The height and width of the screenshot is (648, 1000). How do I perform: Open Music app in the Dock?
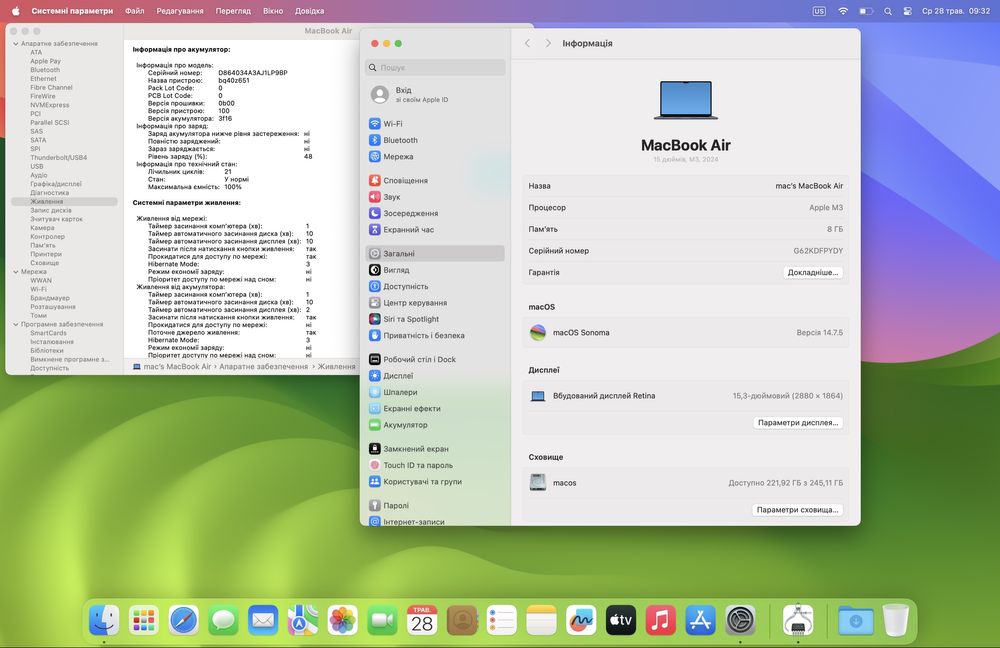point(661,620)
